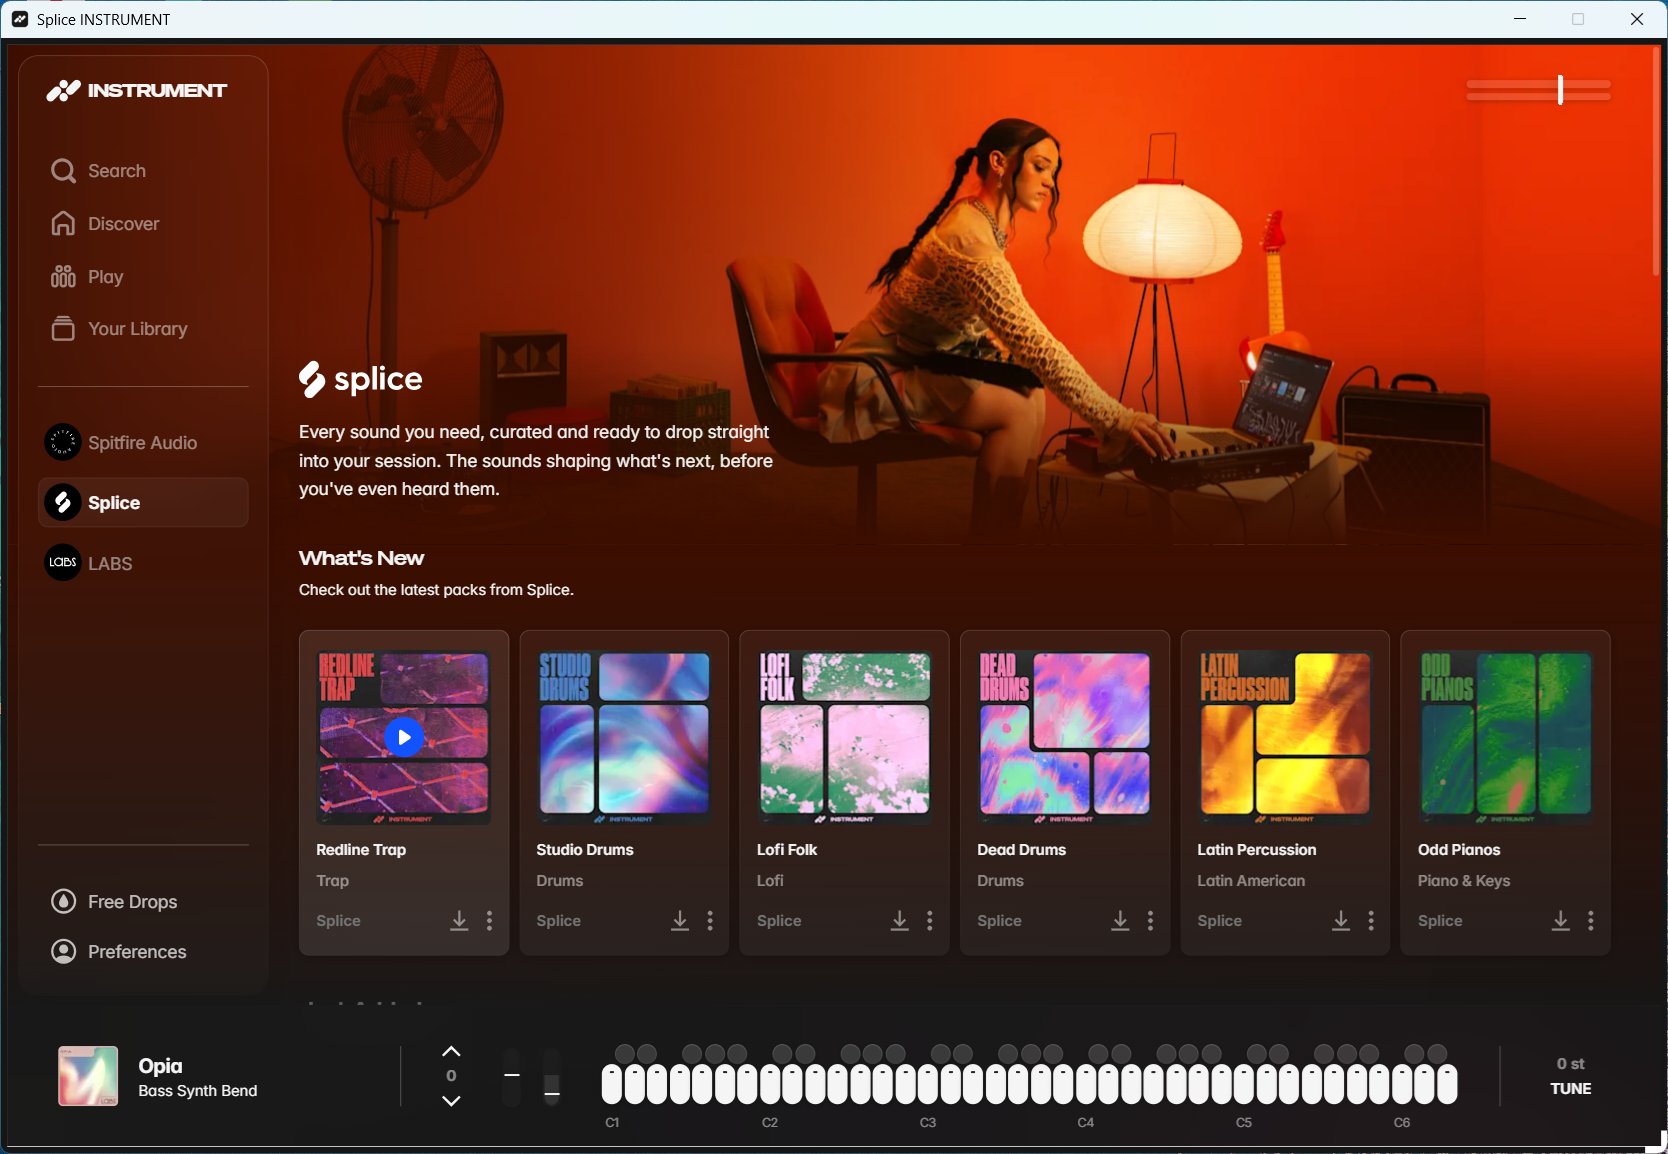Viewport: 1668px width, 1154px height.
Task: Click the LABS round logo
Action: tap(63, 563)
